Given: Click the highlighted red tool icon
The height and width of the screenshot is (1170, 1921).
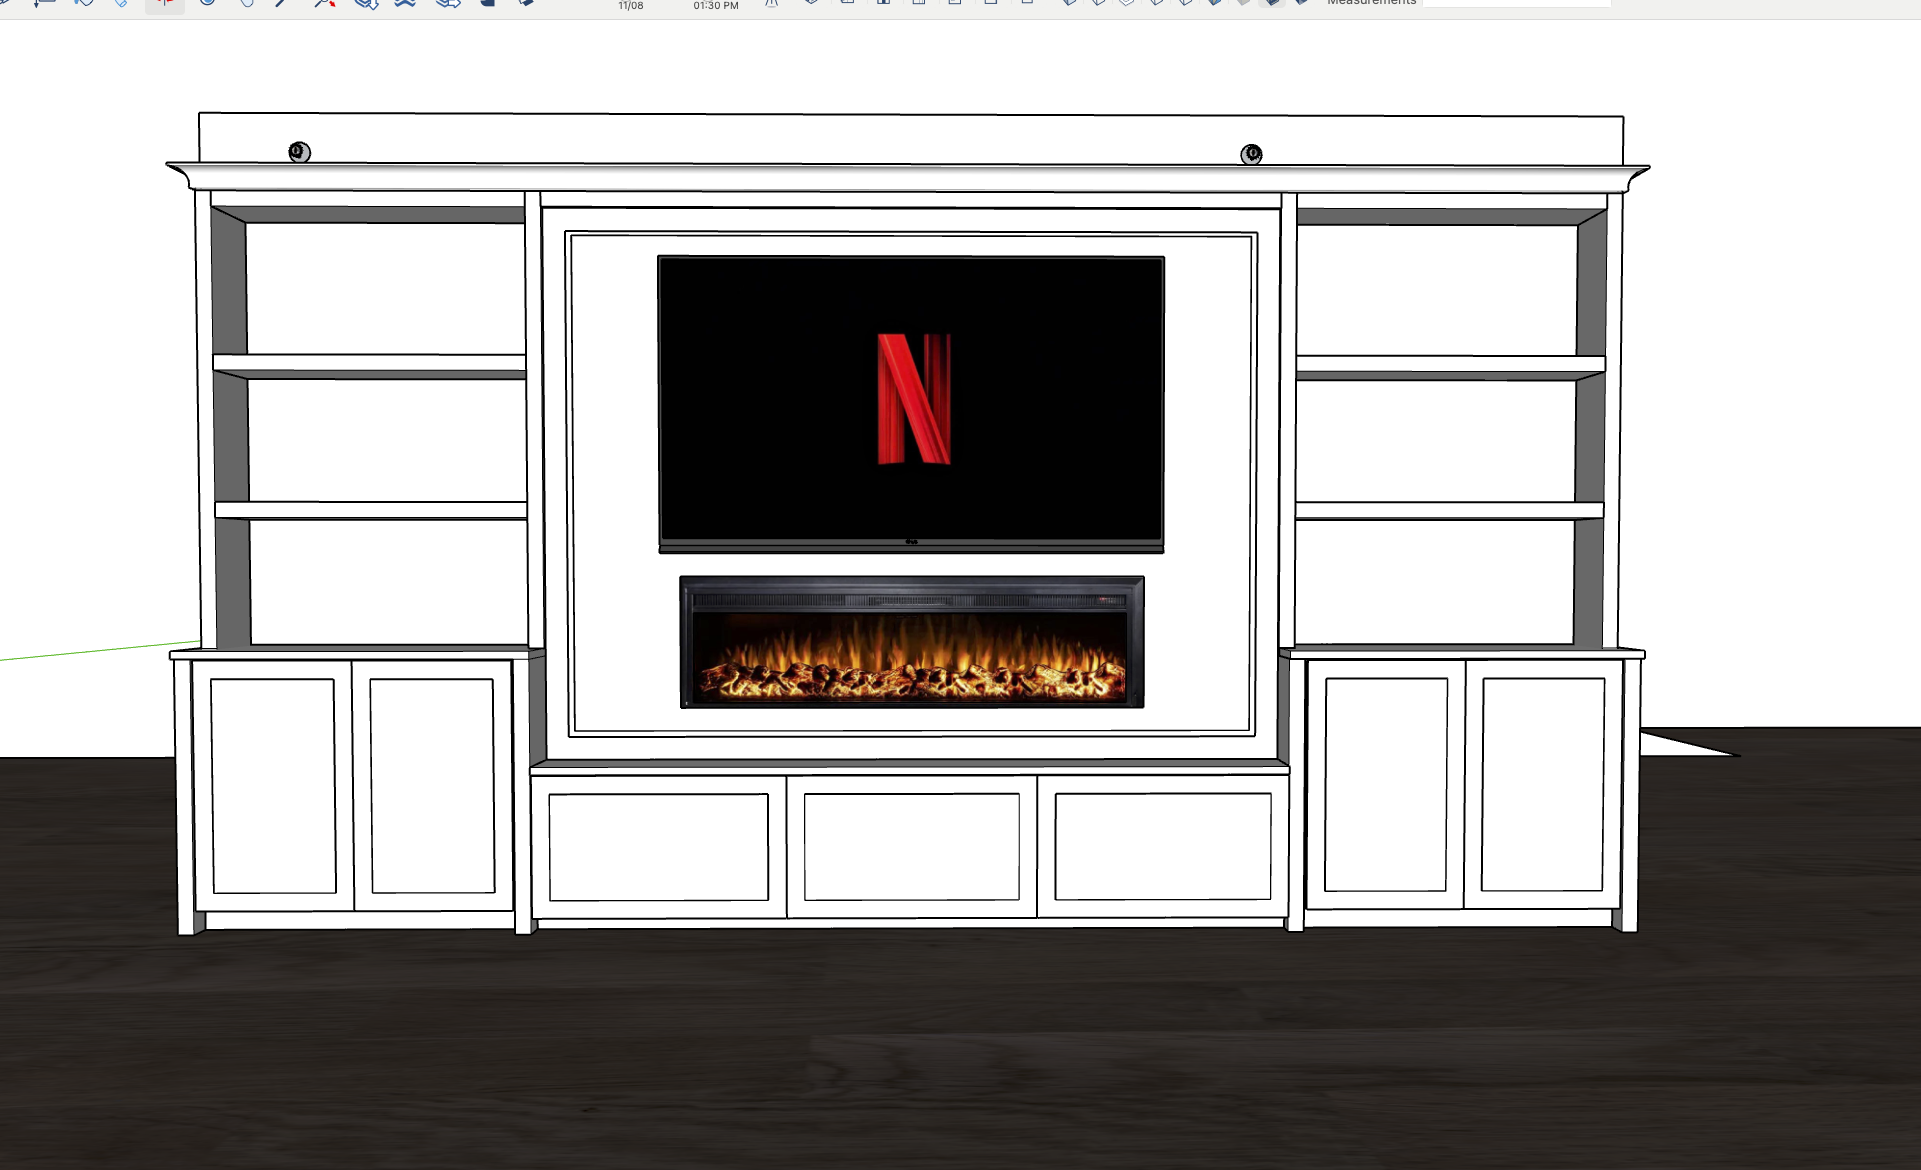Looking at the screenshot, I should 165,3.
